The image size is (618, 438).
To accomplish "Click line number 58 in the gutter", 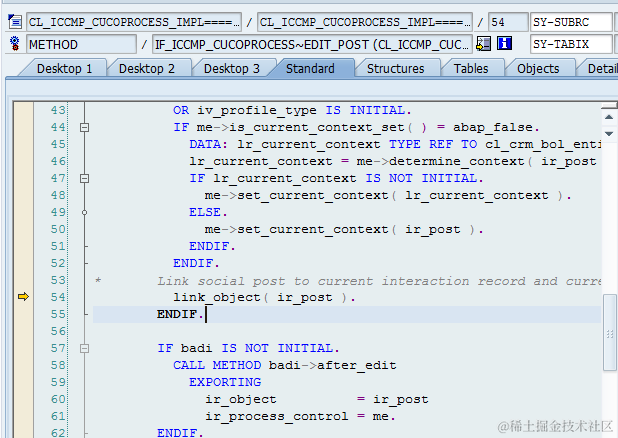I will point(58,365).
